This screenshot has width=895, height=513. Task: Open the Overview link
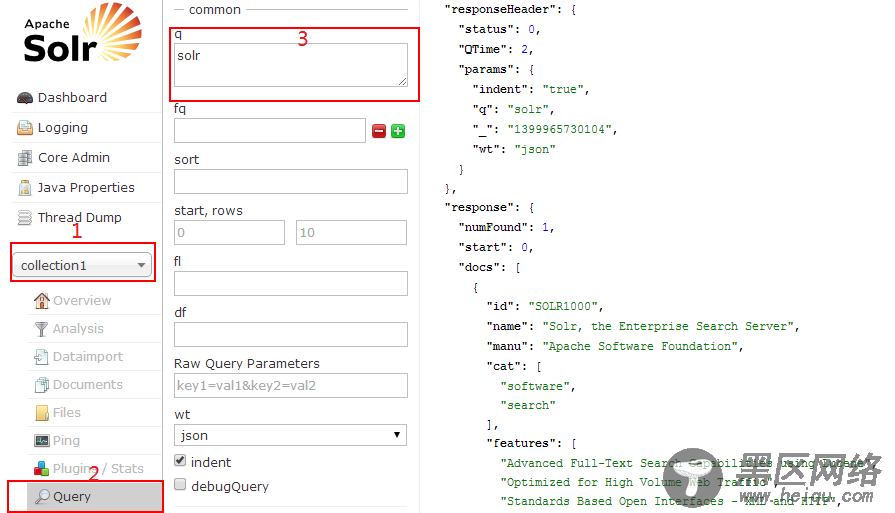(x=82, y=301)
